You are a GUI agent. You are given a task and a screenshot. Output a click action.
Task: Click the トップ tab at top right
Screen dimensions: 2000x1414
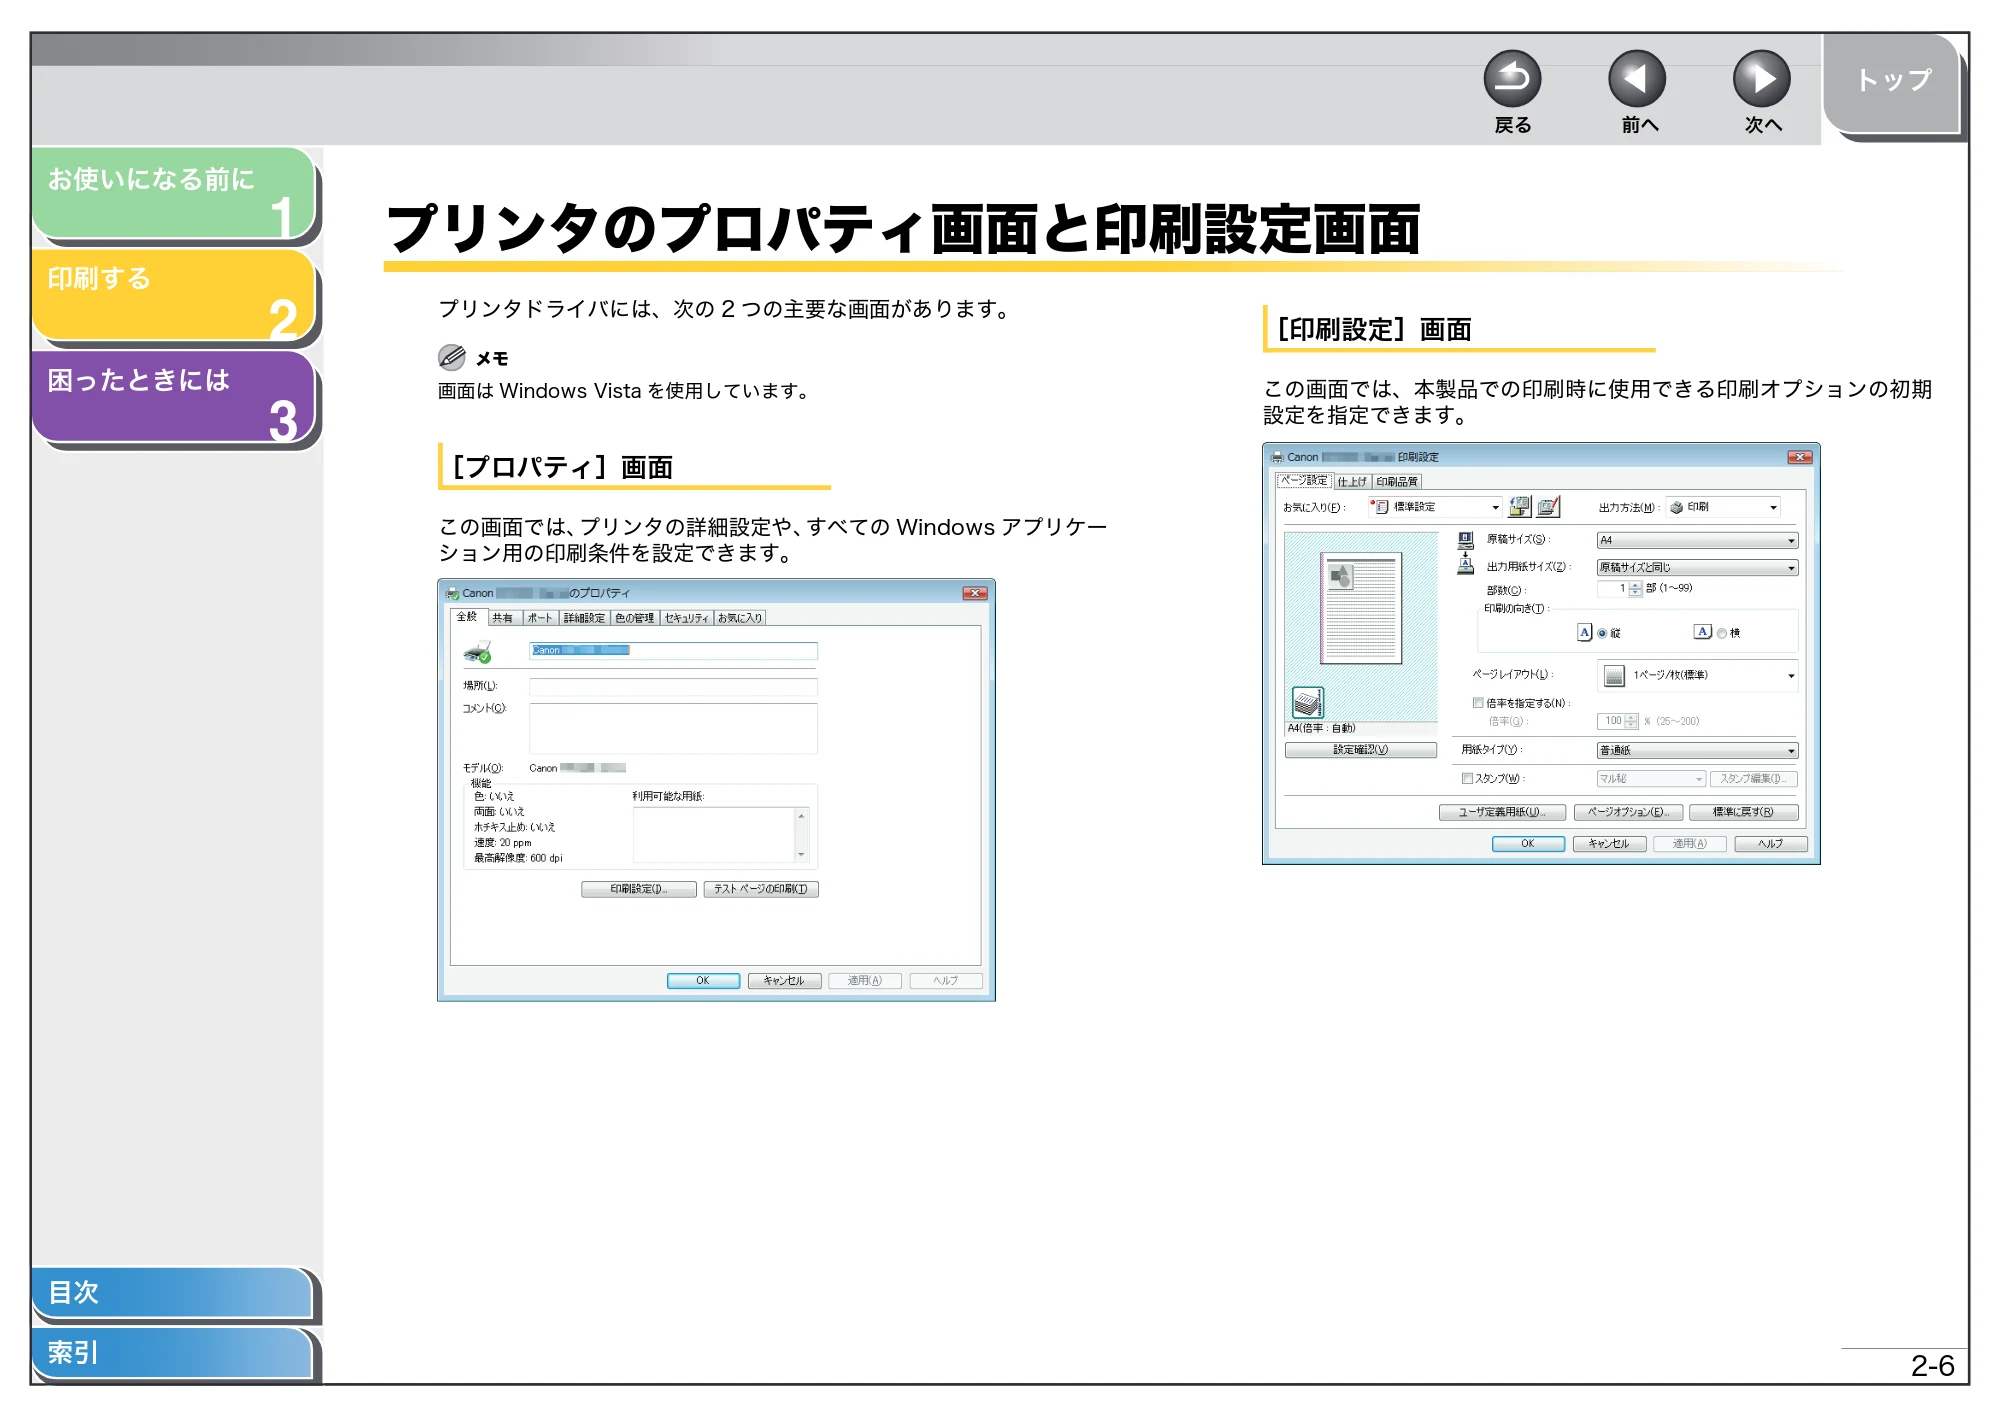[1893, 82]
